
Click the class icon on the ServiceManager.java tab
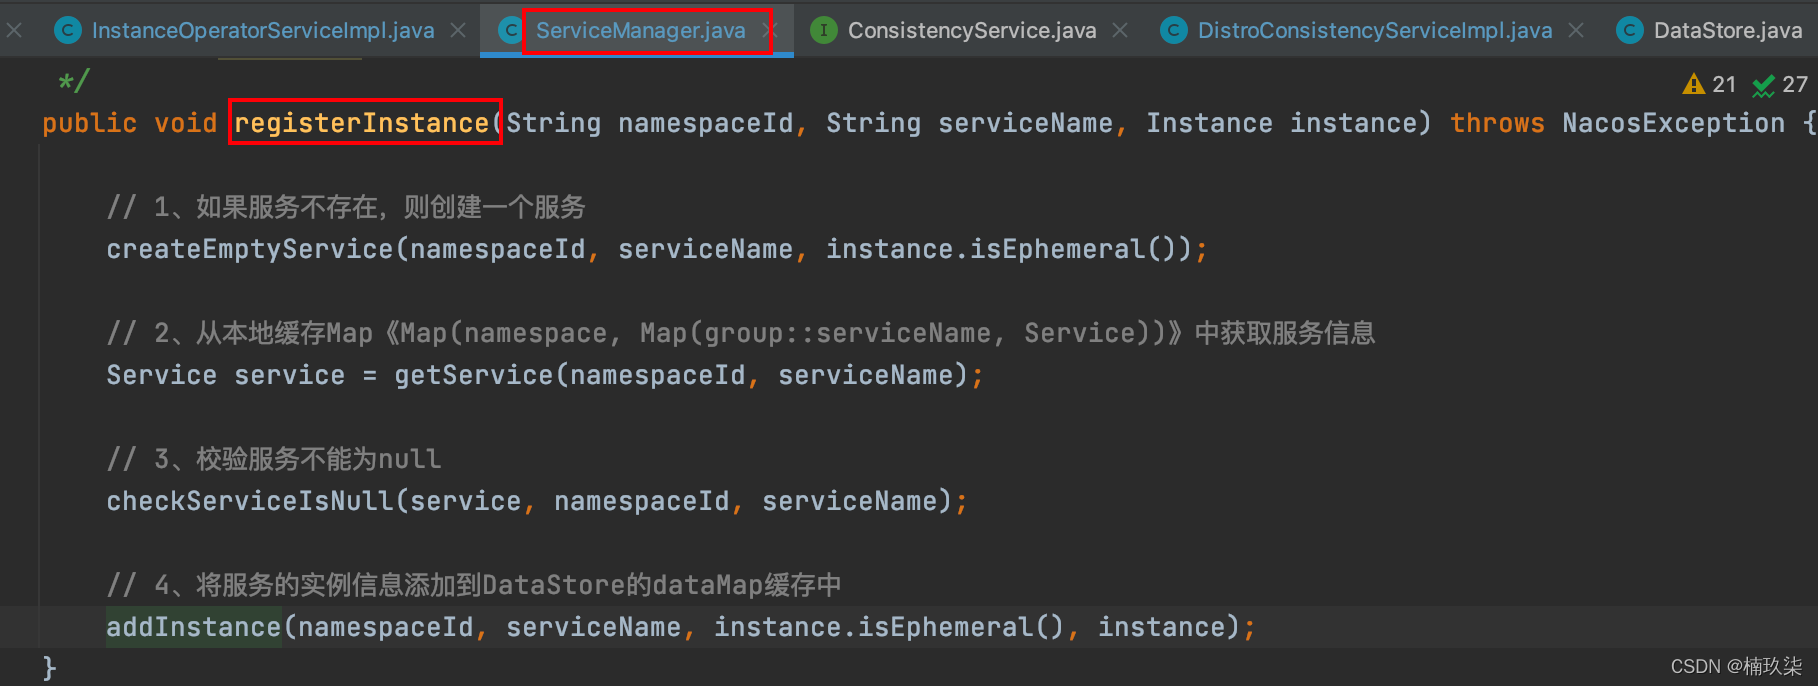point(510,30)
